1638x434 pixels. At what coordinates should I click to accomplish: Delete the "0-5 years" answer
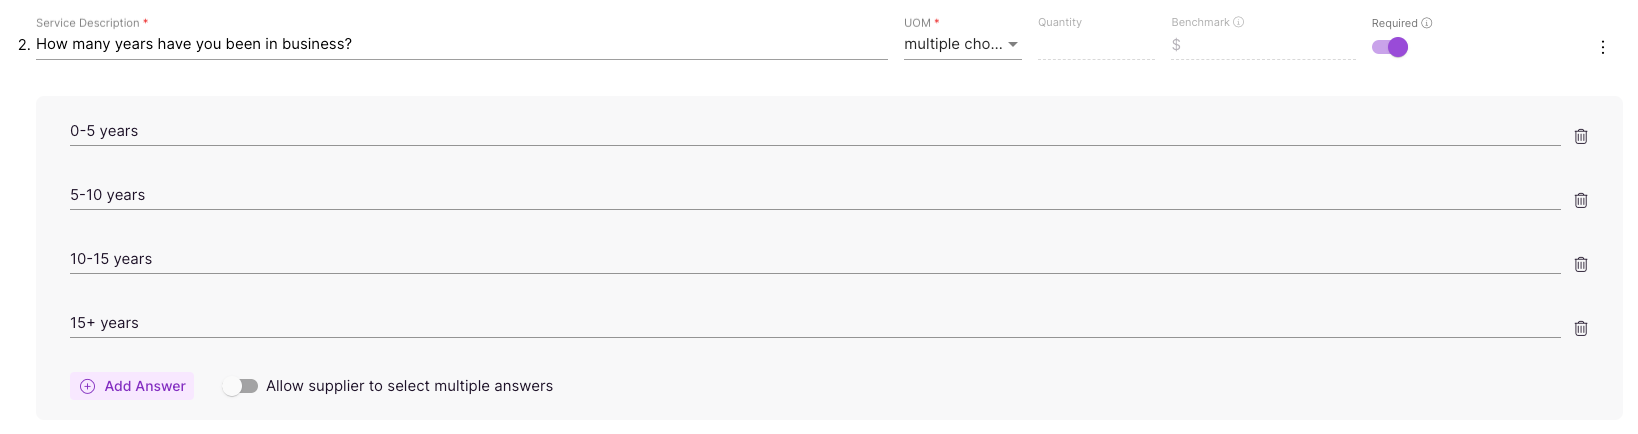[1581, 136]
